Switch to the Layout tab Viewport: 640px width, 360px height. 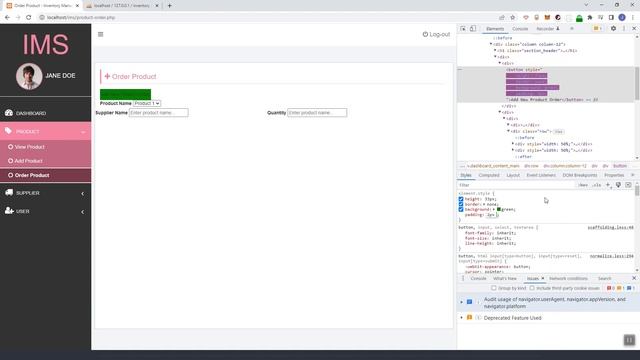pyautogui.click(x=513, y=175)
